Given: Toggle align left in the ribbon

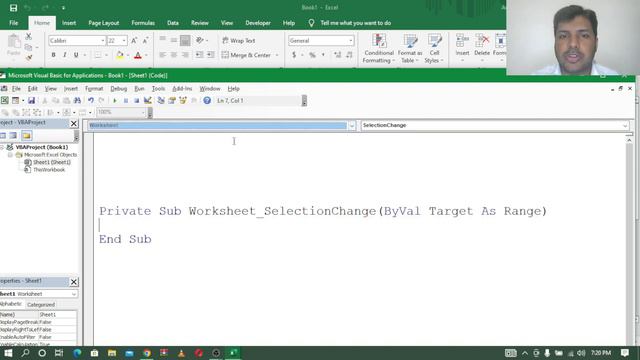Looking at the screenshot, I should pos(162,55).
